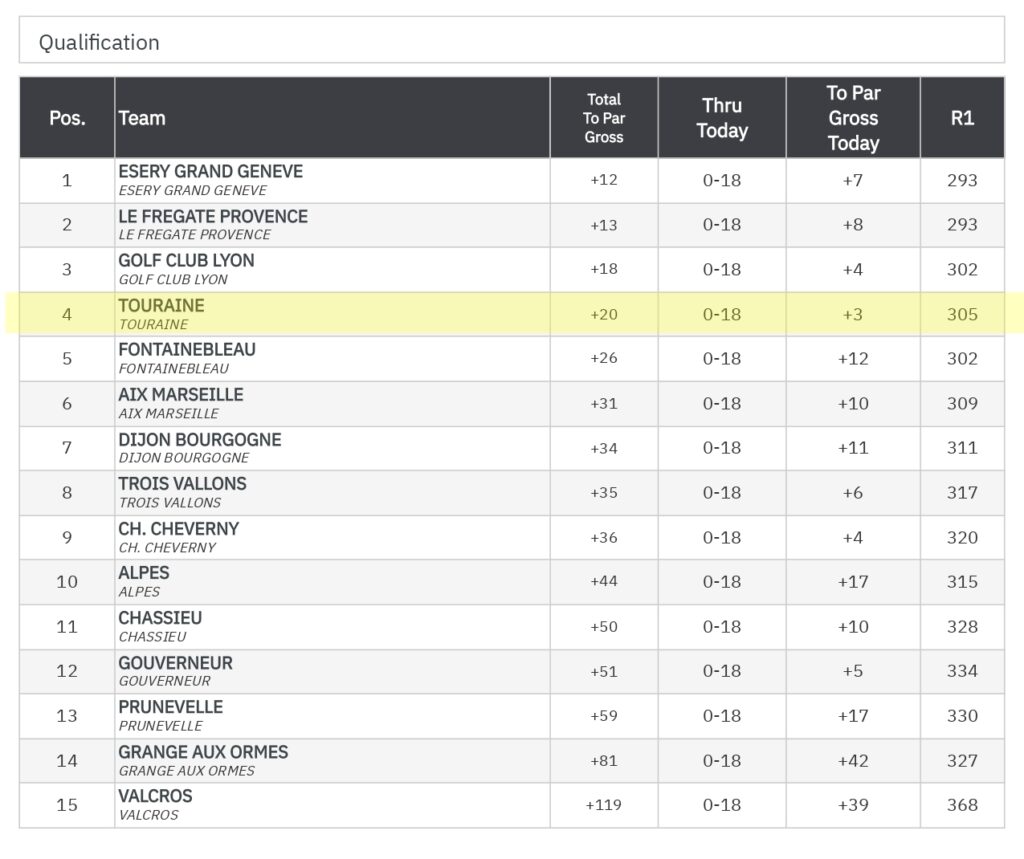Select GRANGE AUX ORMES team row
1024x859 pixels.
(203, 752)
